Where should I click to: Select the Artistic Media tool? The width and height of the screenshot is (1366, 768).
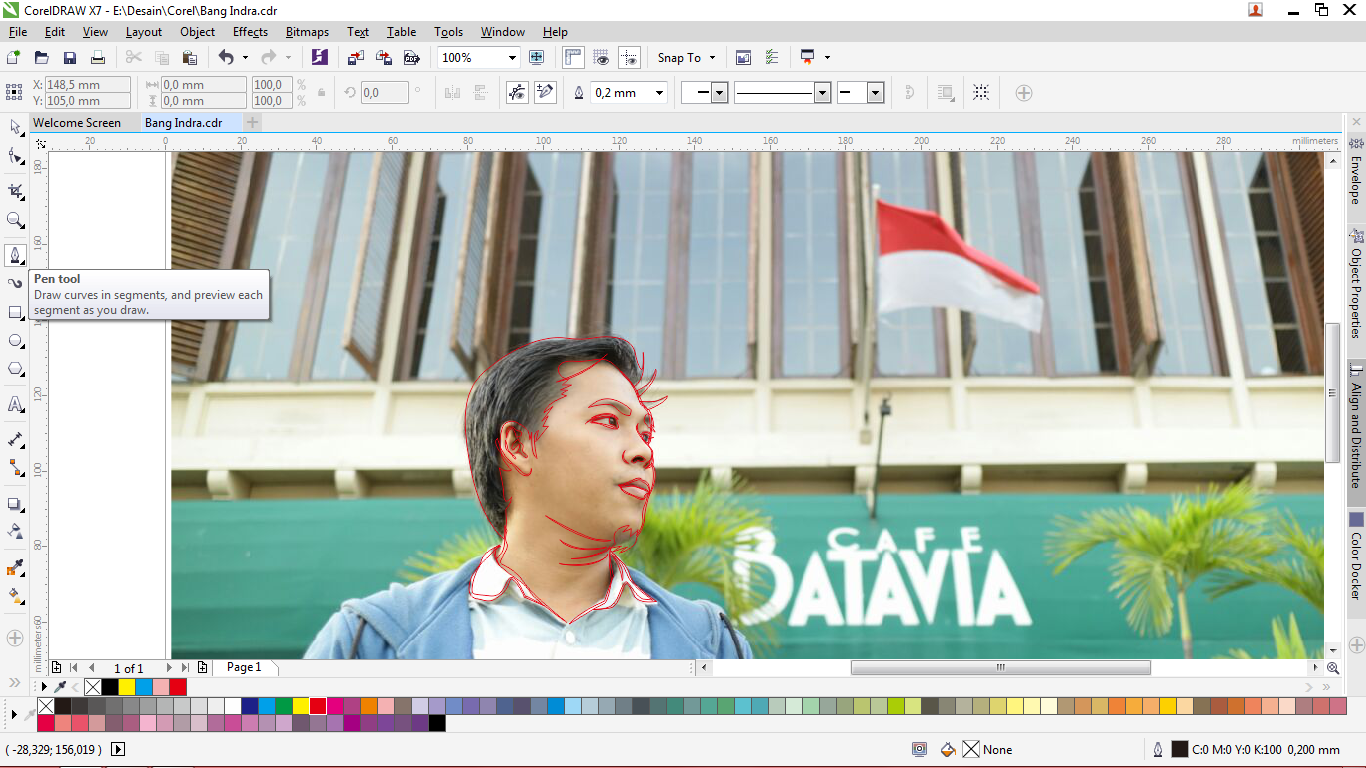tap(15, 284)
